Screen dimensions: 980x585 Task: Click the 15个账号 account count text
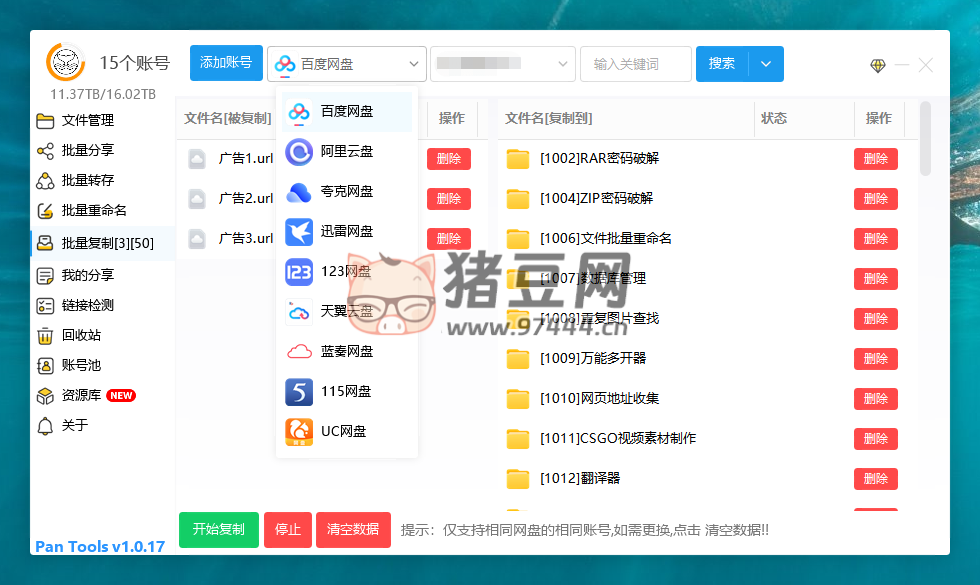tap(134, 63)
